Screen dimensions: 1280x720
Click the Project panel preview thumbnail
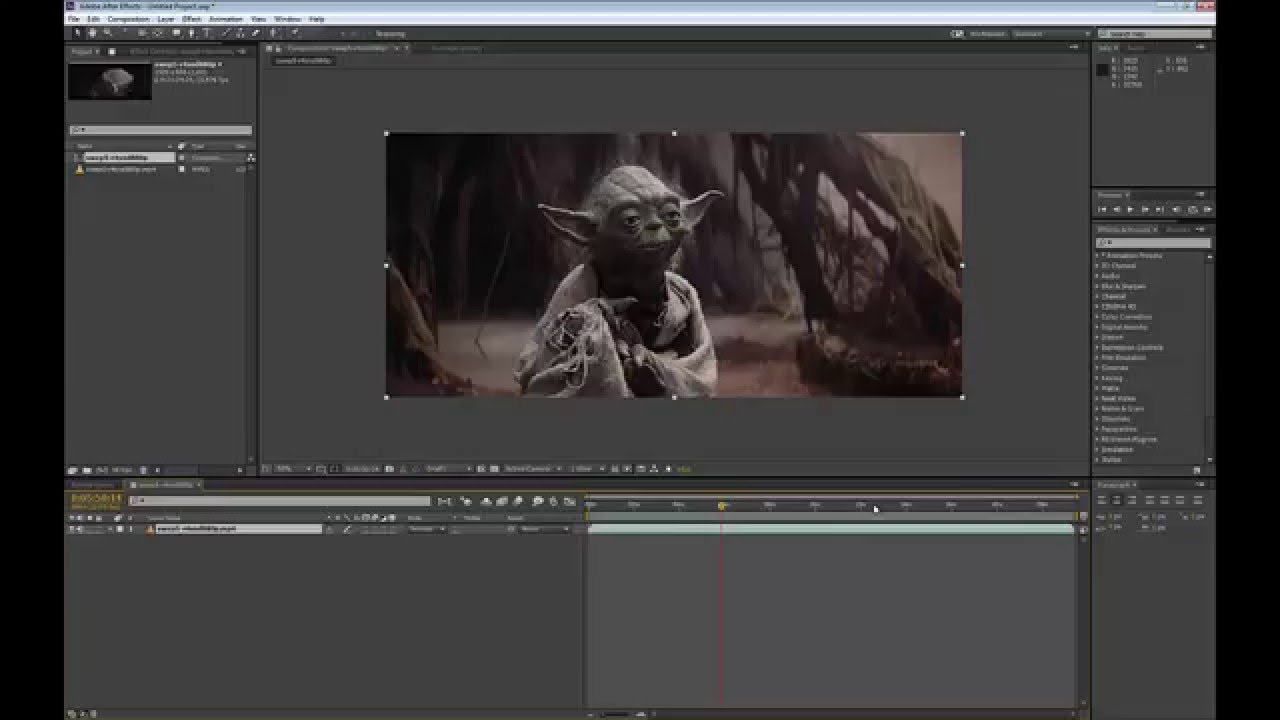(110, 81)
